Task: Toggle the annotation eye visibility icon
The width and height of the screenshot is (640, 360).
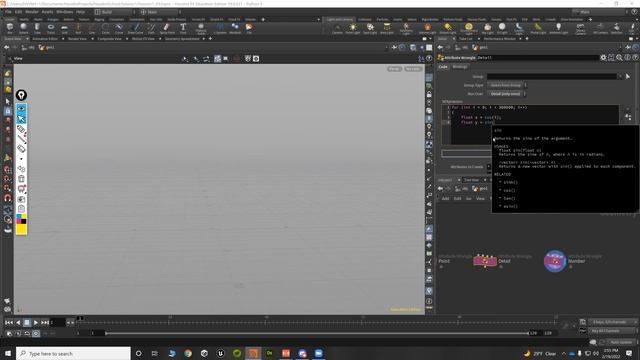Action: click(21, 109)
